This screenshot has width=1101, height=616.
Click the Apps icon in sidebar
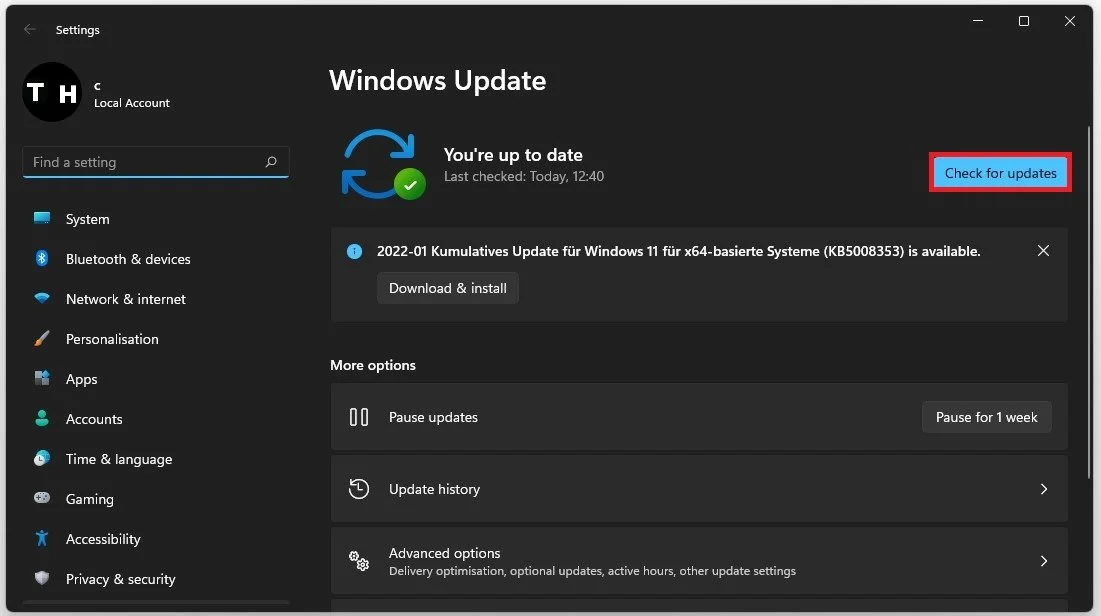[42, 379]
